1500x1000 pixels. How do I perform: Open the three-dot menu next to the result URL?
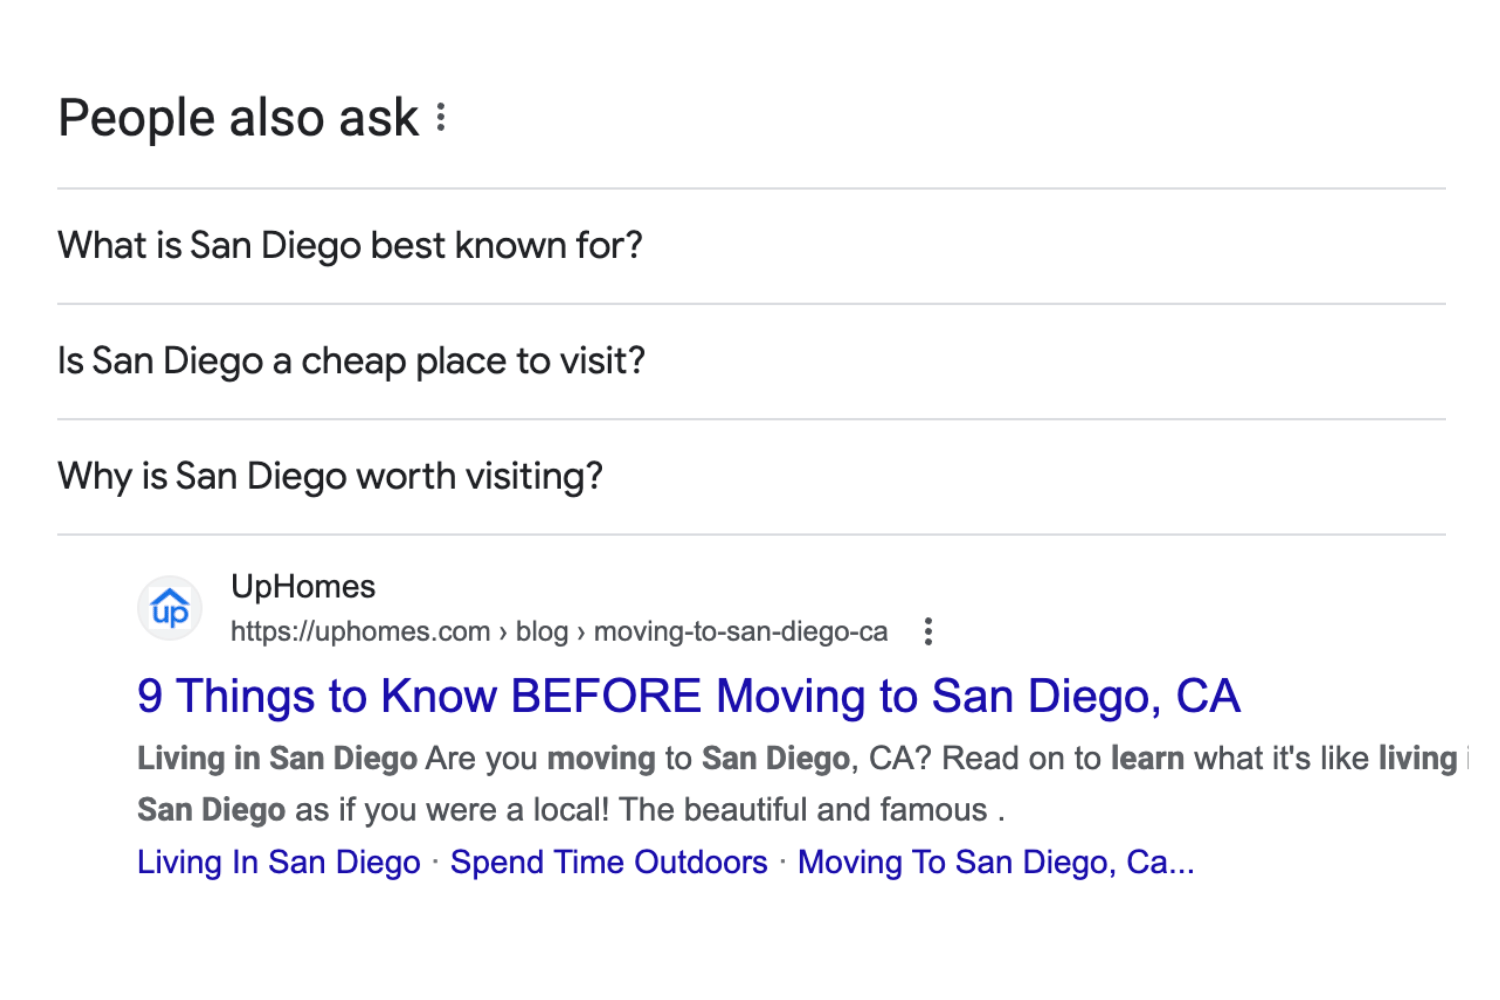pos(928,631)
